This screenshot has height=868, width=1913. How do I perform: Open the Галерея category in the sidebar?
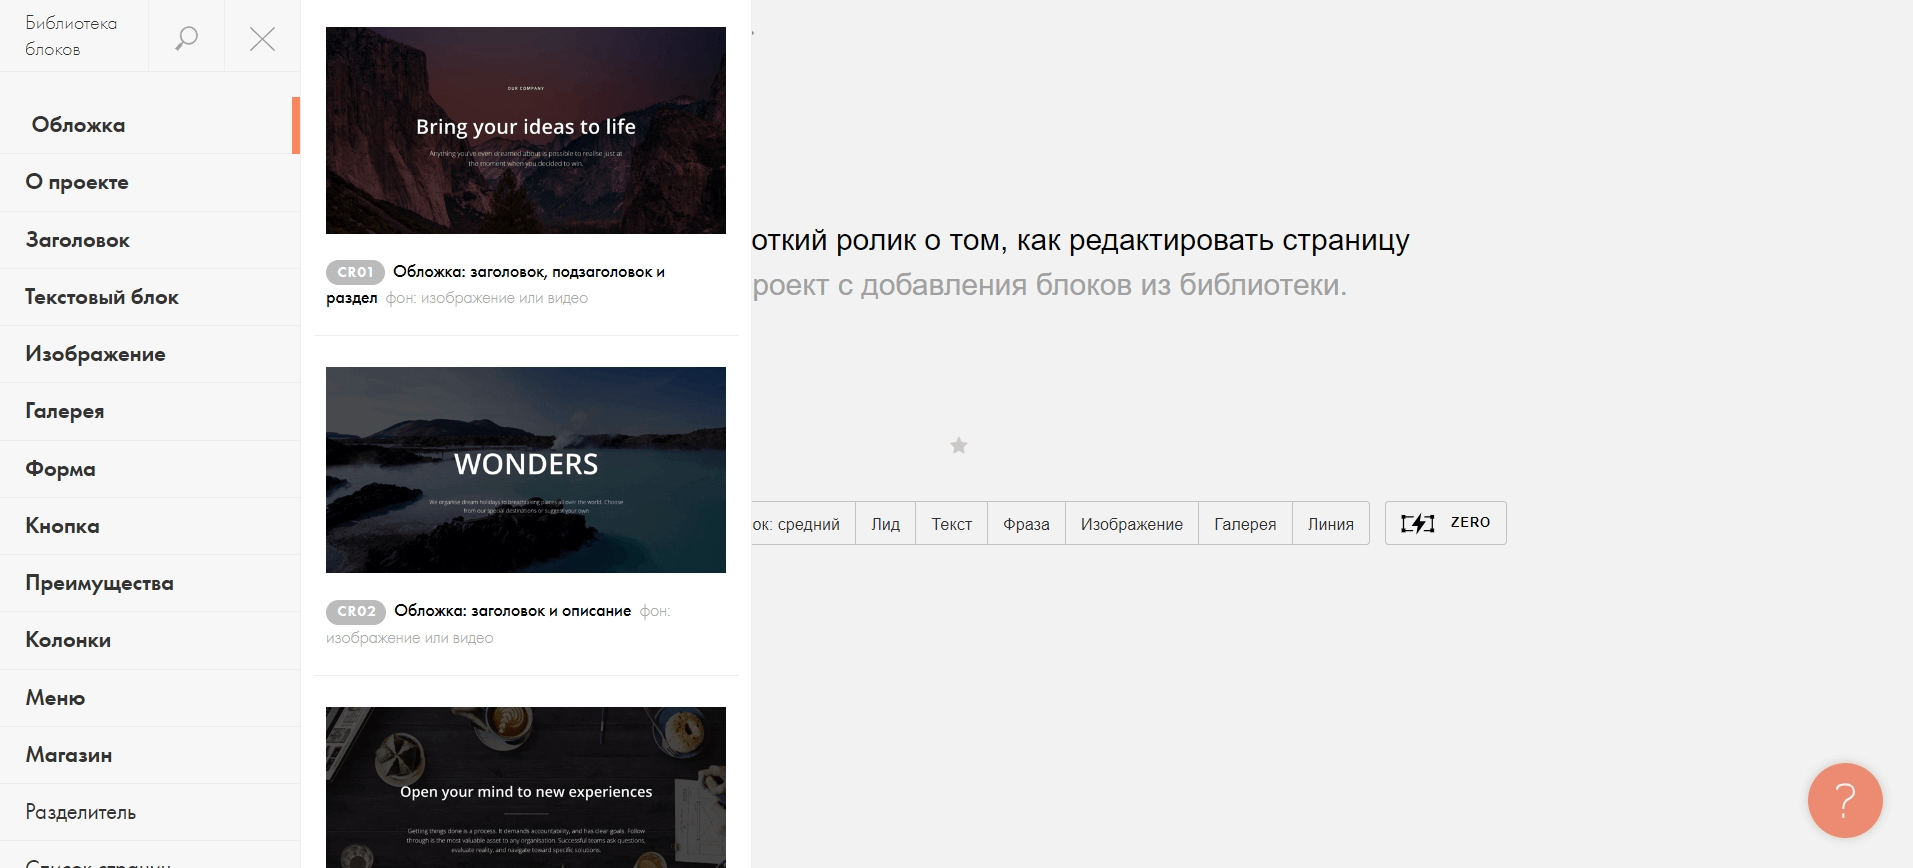[150, 411]
